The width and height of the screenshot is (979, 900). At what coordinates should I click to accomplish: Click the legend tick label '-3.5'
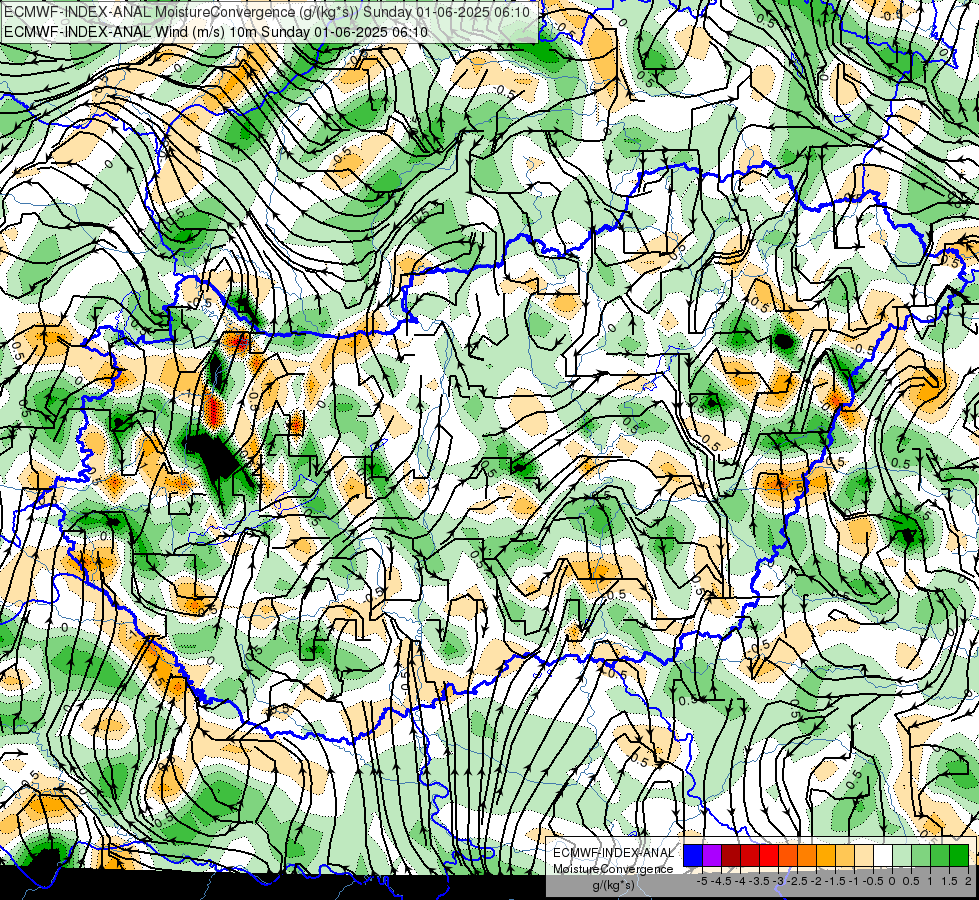[759, 881]
